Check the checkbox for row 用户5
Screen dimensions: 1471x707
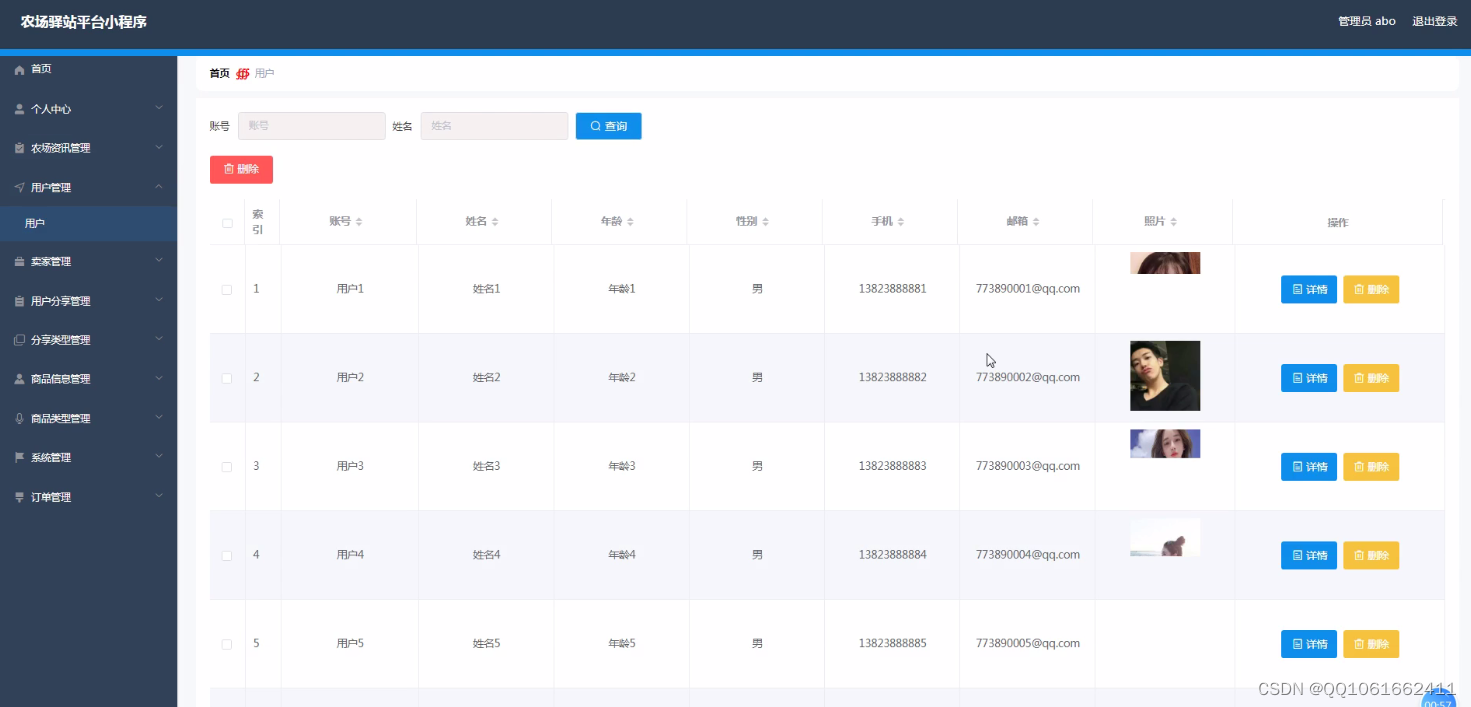(227, 644)
